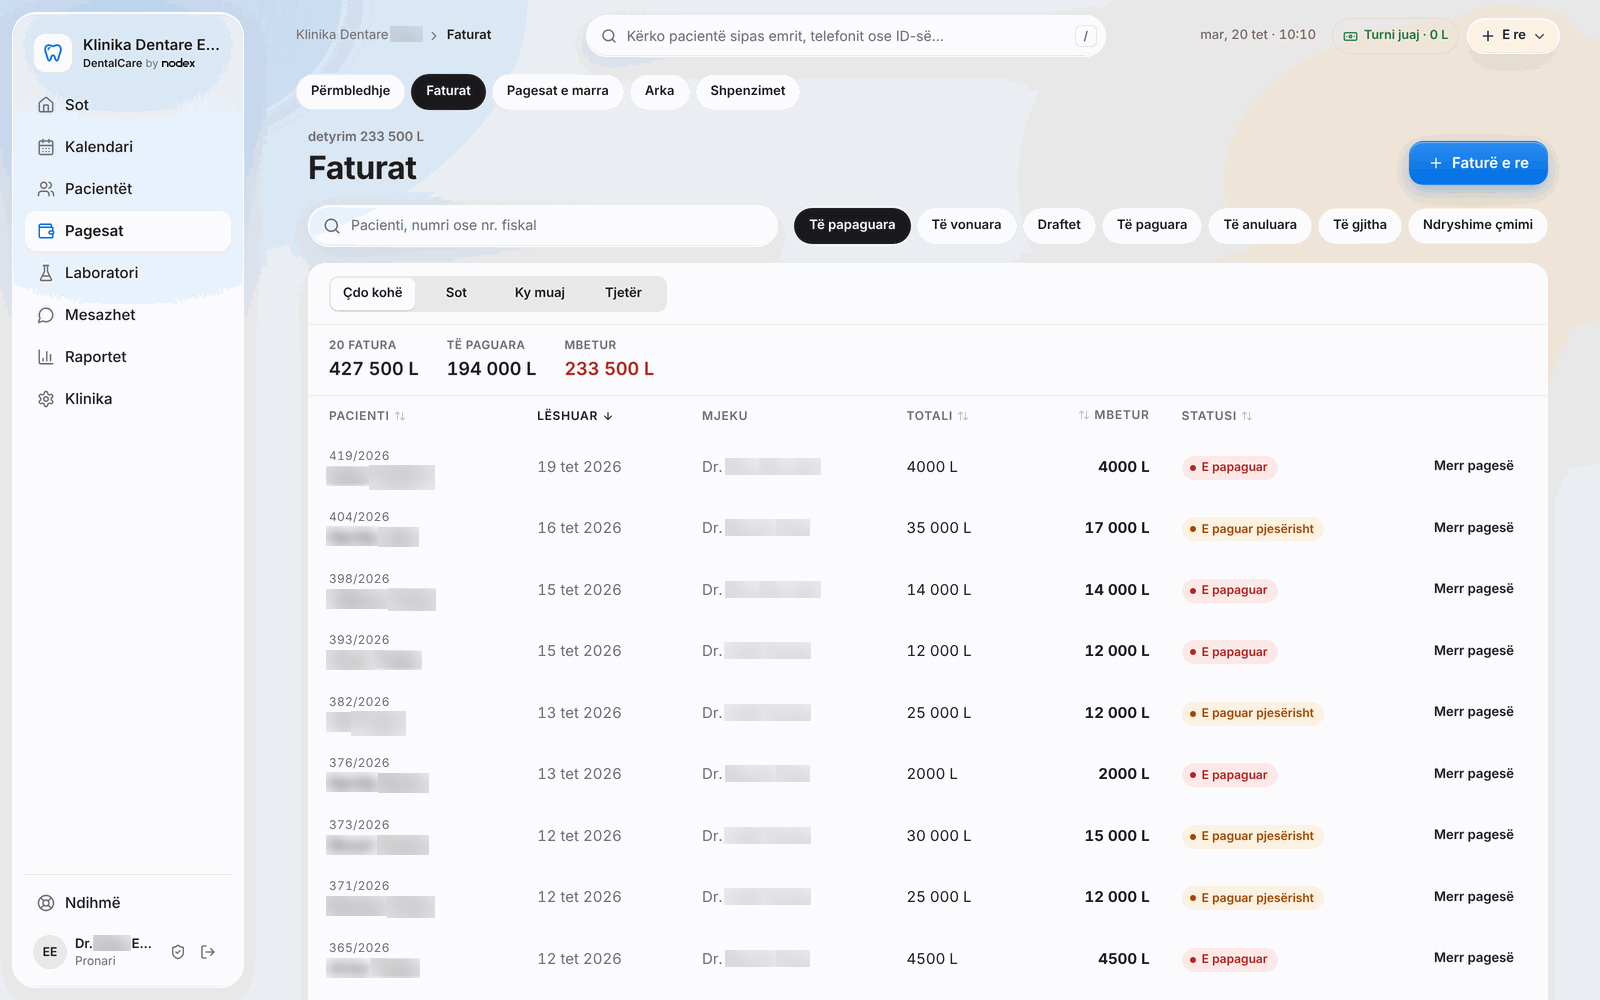The image size is (1600, 1000).
Task: Click the logout icon in sidebar footer
Action: coord(208,952)
